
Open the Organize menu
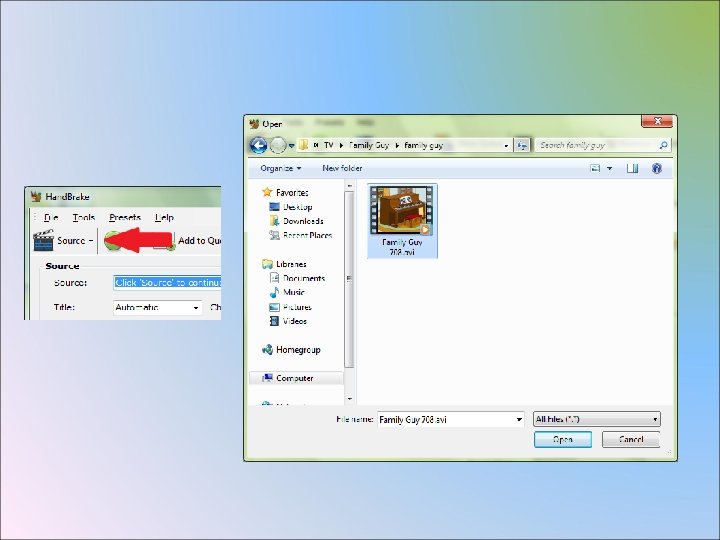pos(281,169)
